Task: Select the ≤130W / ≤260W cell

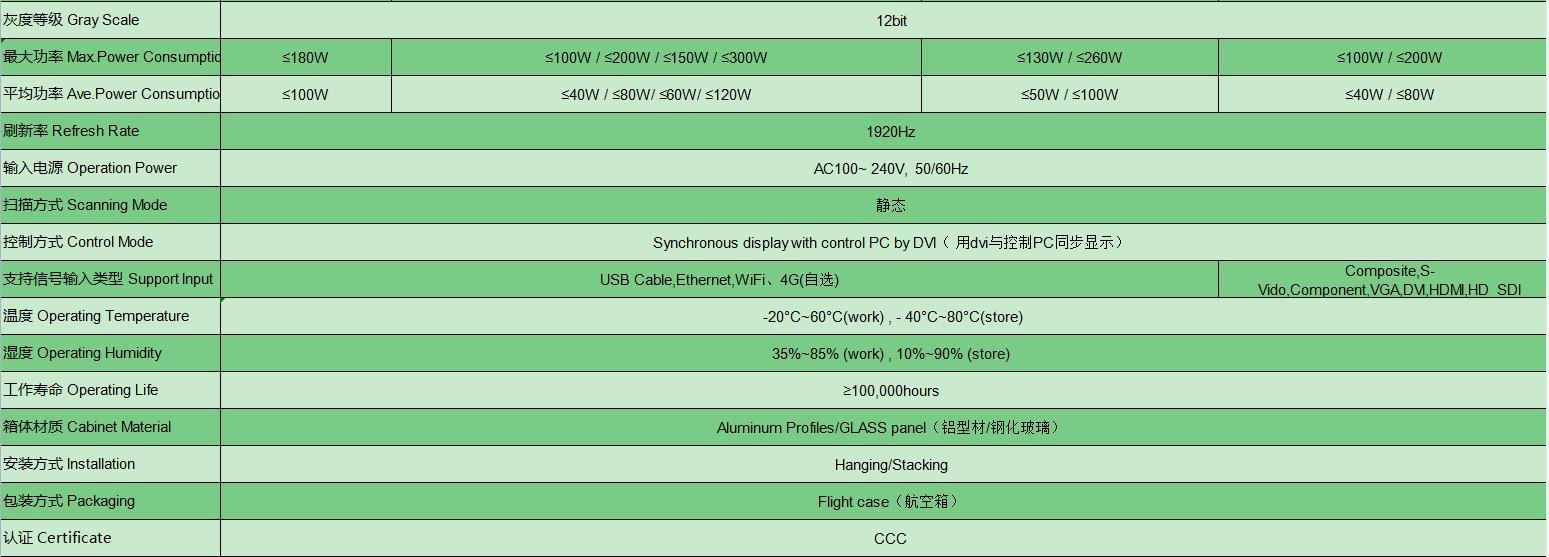Action: [1069, 58]
